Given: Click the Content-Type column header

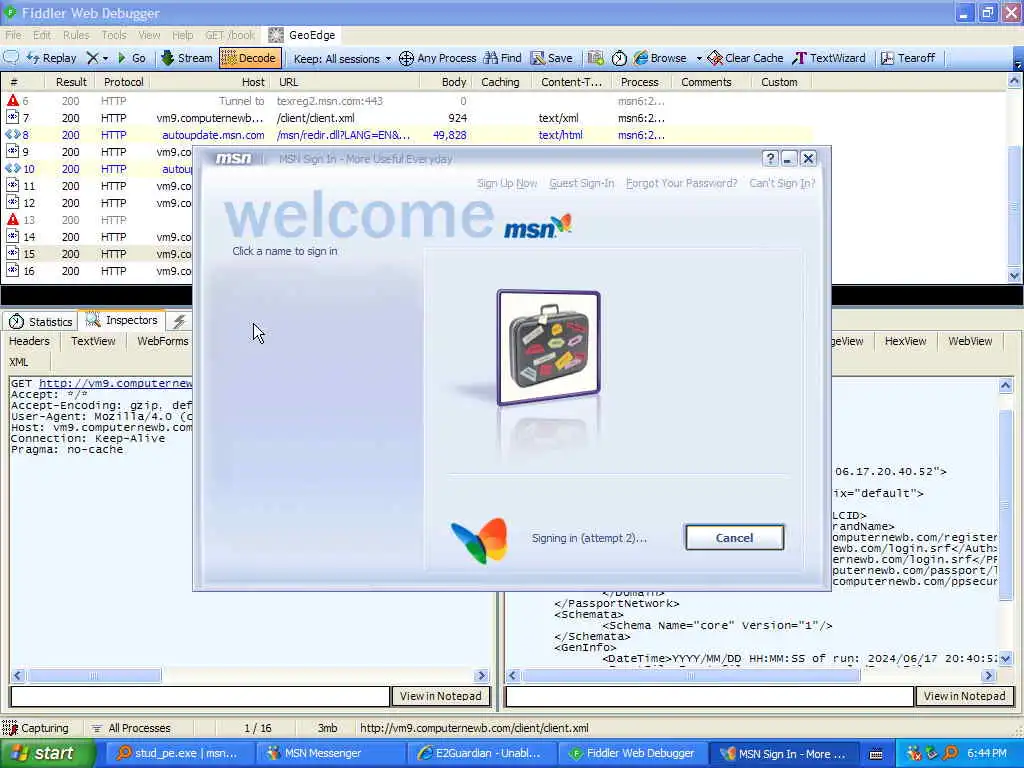Looking at the screenshot, I should click(x=571, y=82).
